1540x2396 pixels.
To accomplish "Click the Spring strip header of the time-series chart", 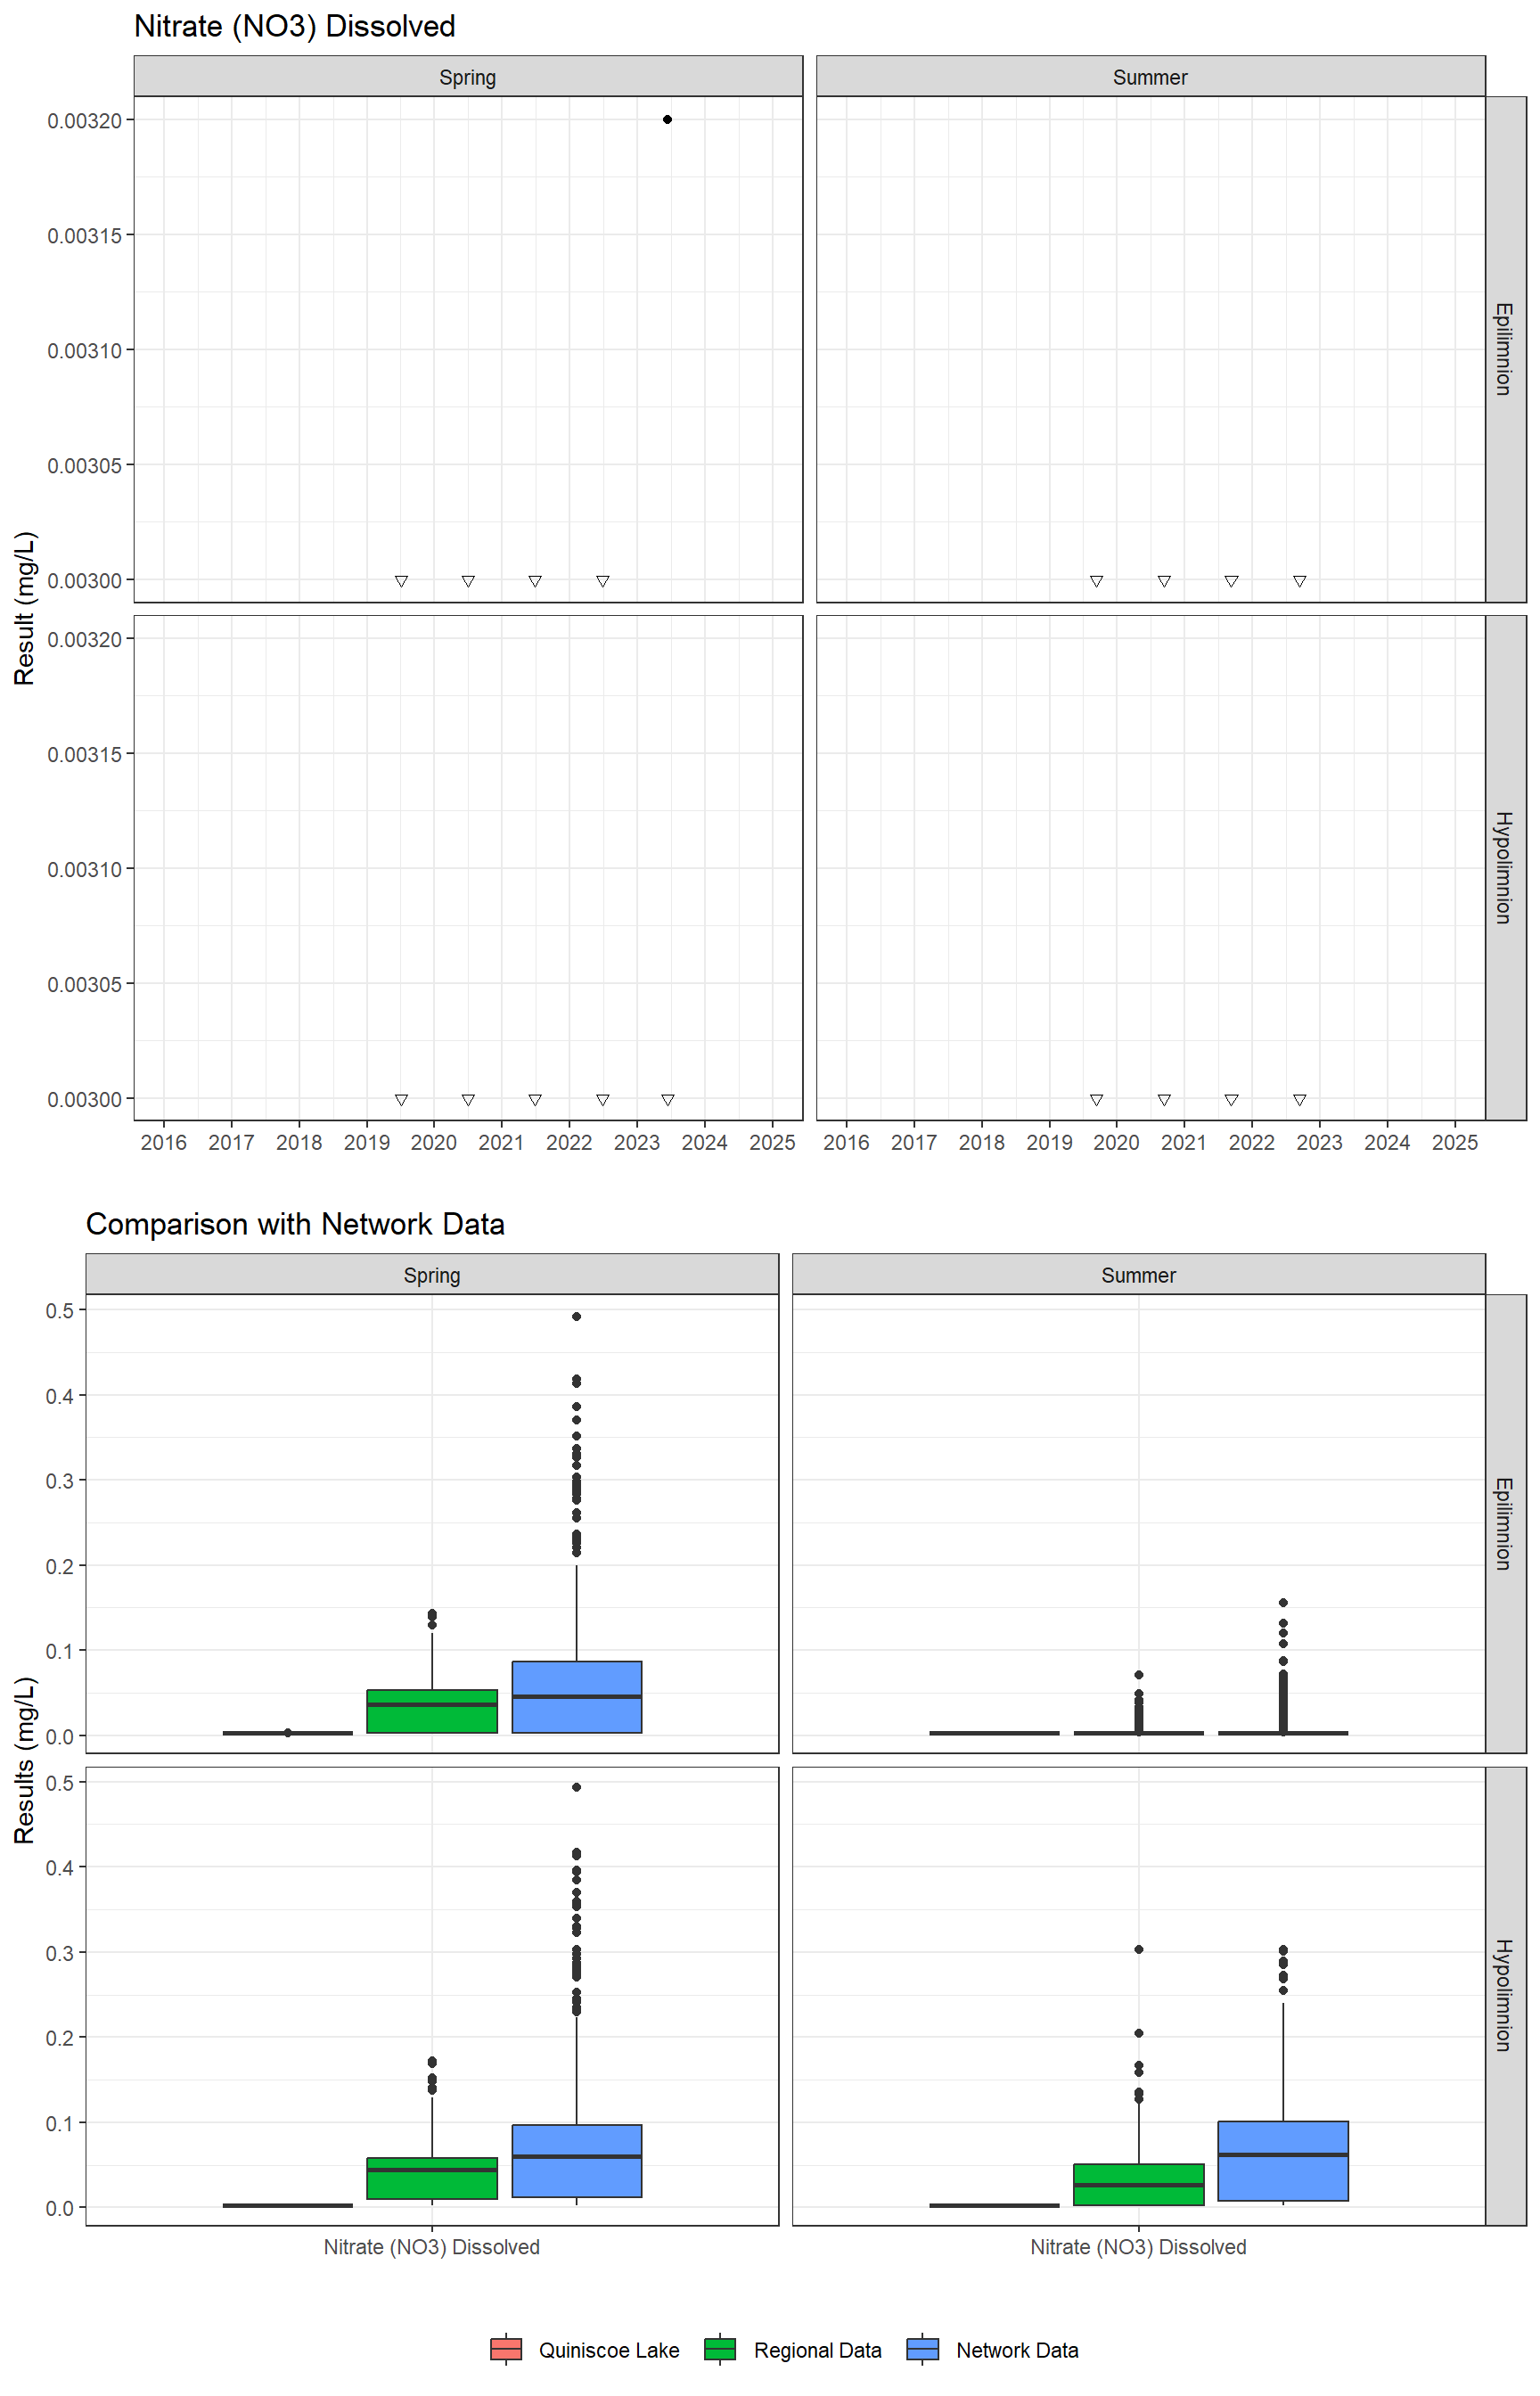I will [468, 77].
